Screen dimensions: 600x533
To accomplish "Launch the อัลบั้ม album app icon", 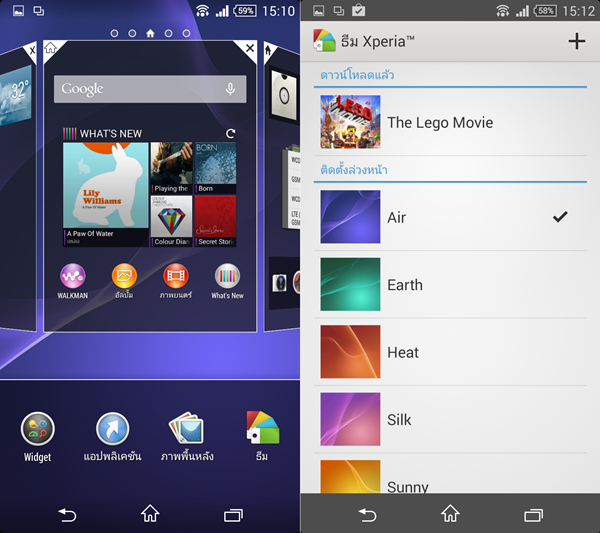I will tap(124, 276).
